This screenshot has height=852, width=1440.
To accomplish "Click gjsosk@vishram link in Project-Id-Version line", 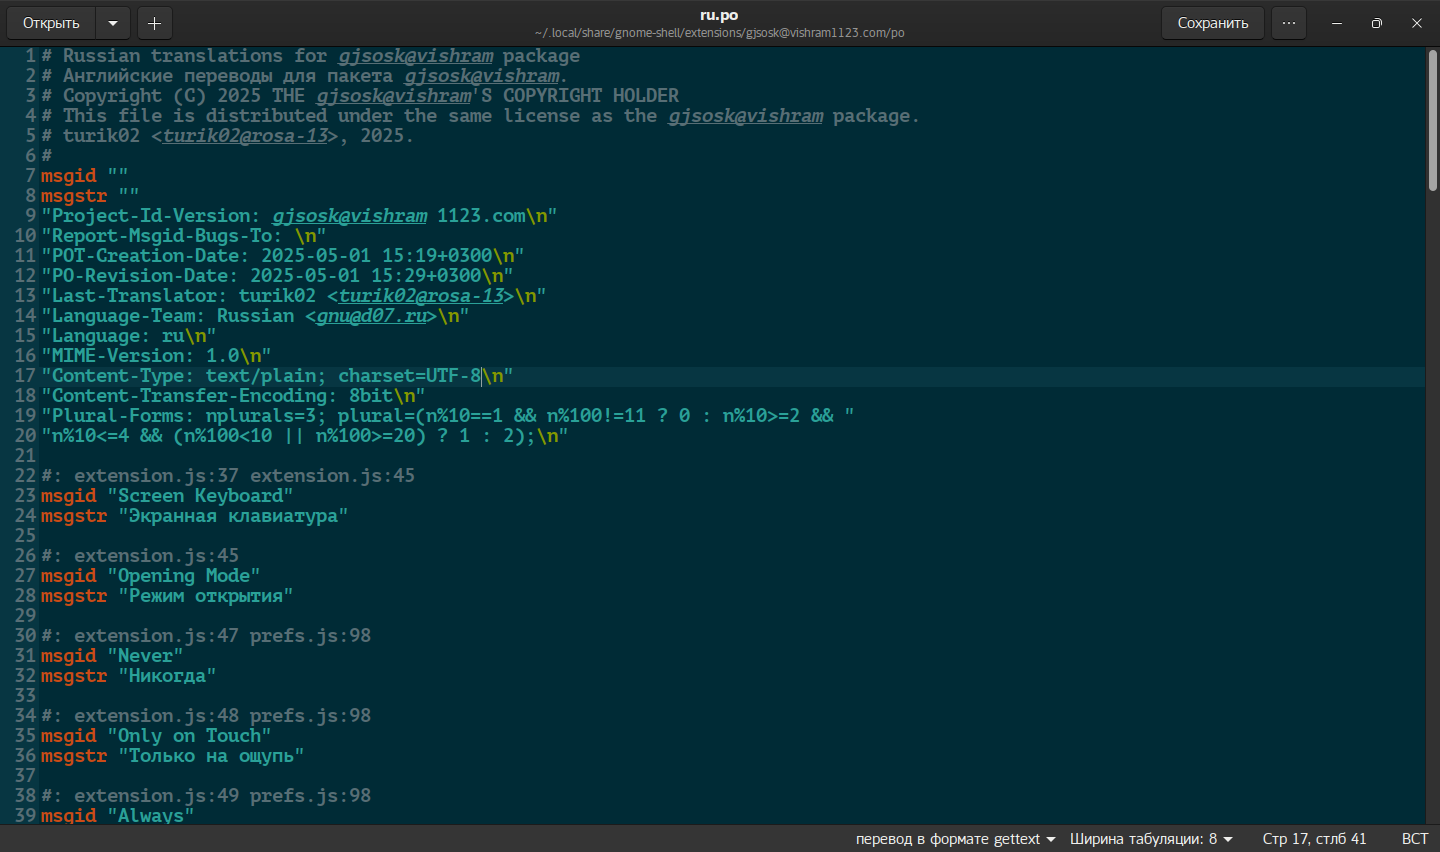I will (349, 216).
